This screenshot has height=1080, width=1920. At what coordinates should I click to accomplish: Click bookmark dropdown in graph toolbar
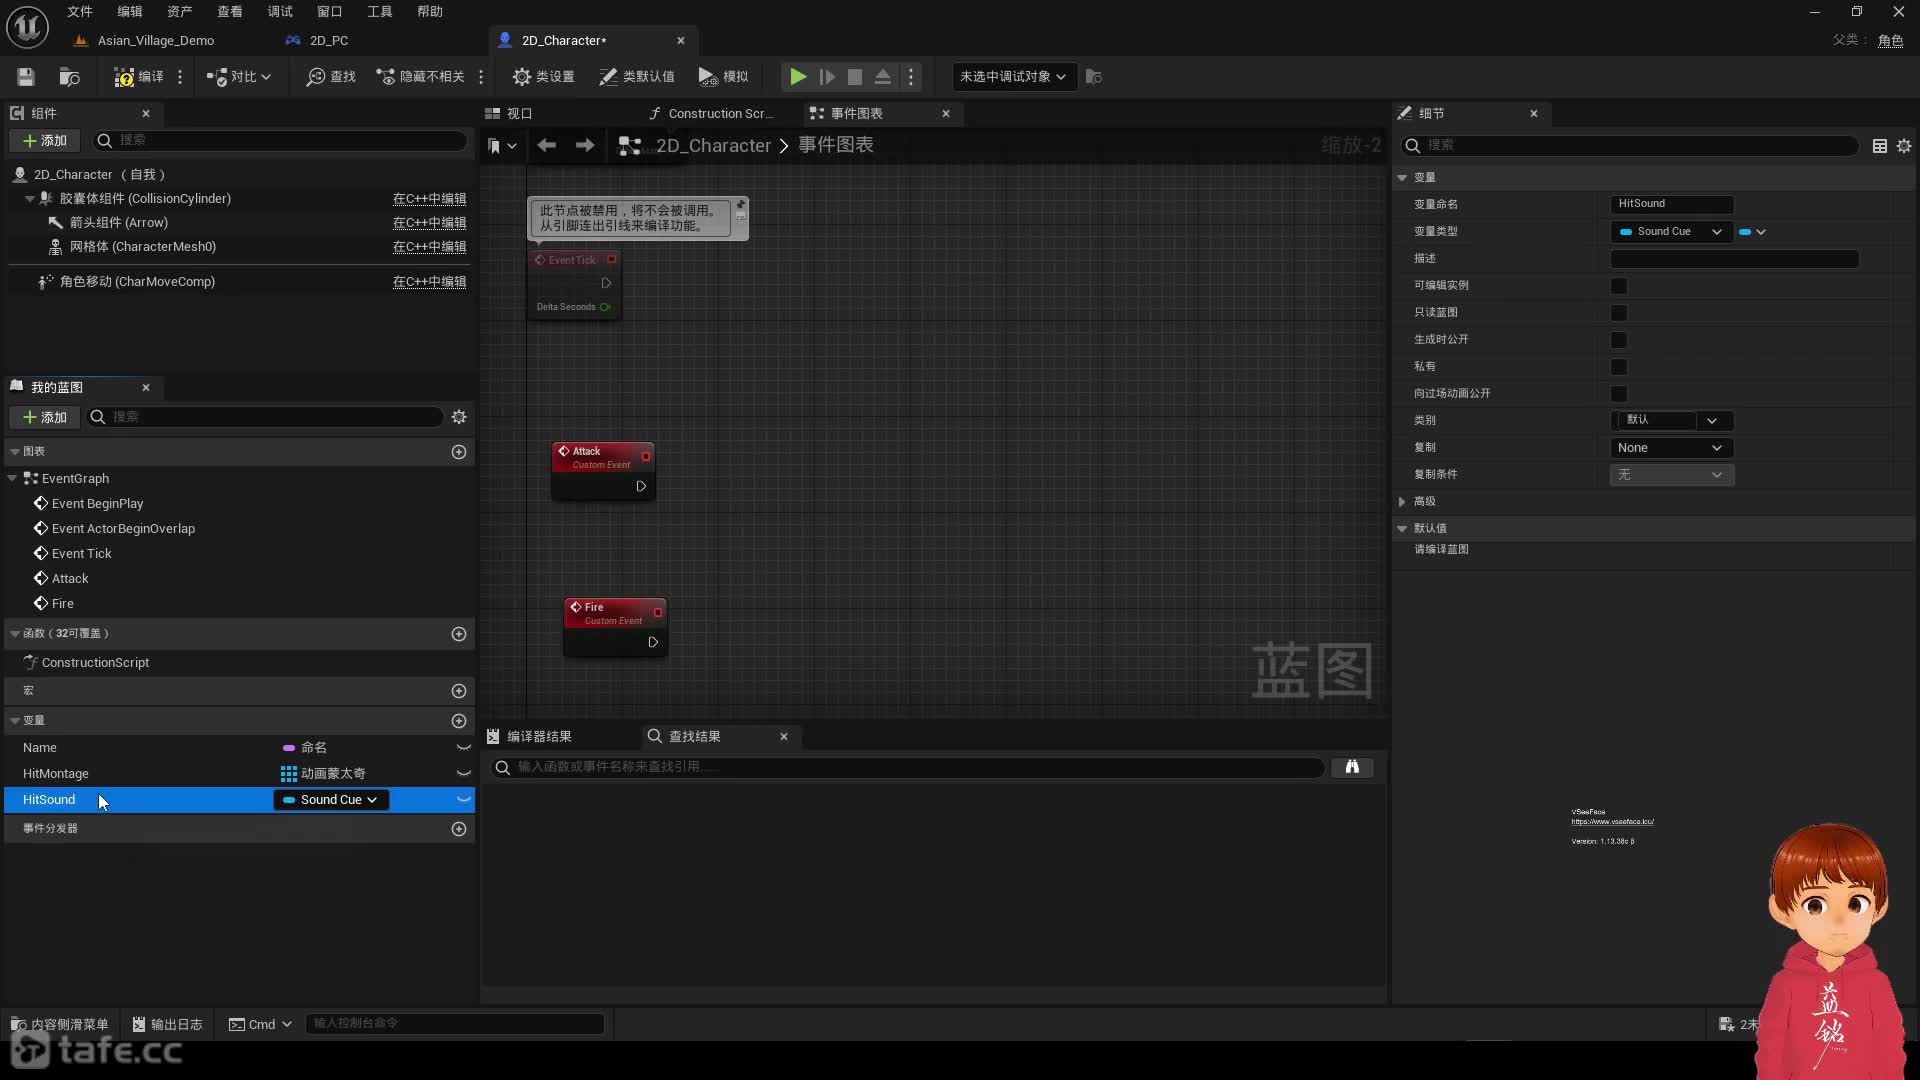click(502, 147)
